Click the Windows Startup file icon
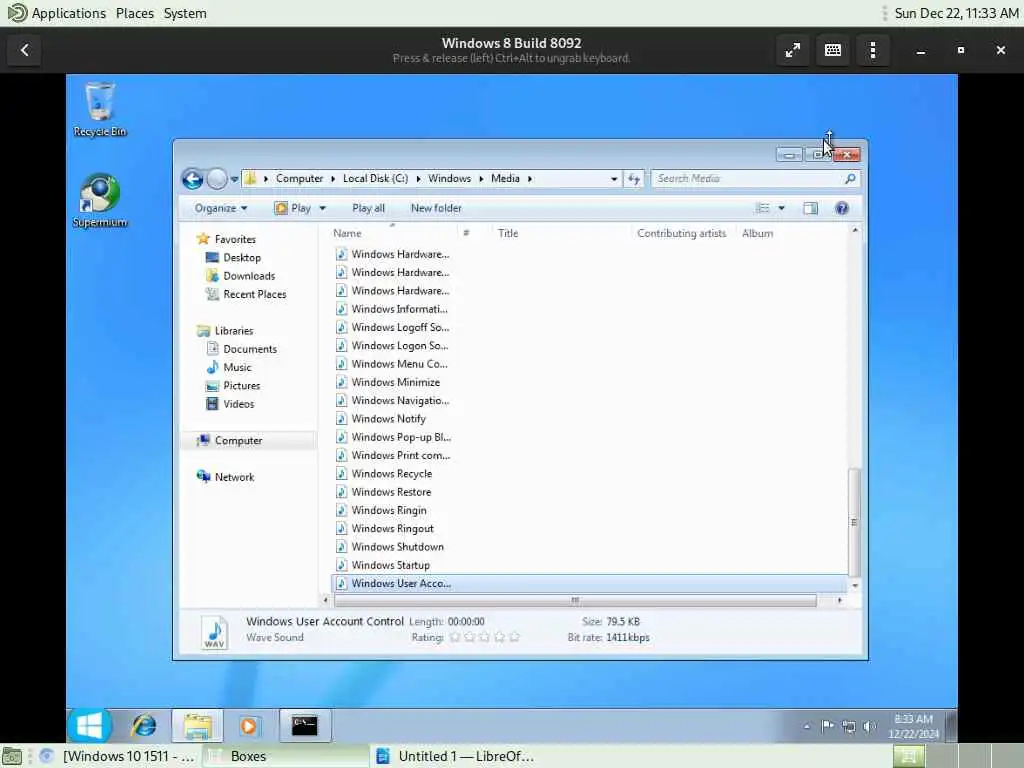This screenshot has width=1024, height=768. [x=341, y=565]
